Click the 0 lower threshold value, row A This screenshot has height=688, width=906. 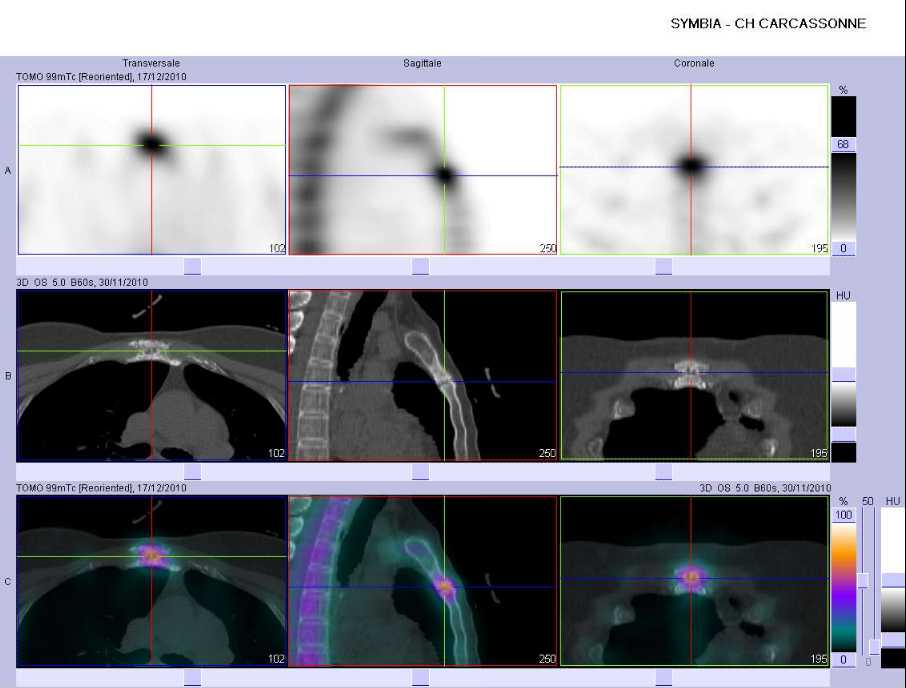point(843,248)
